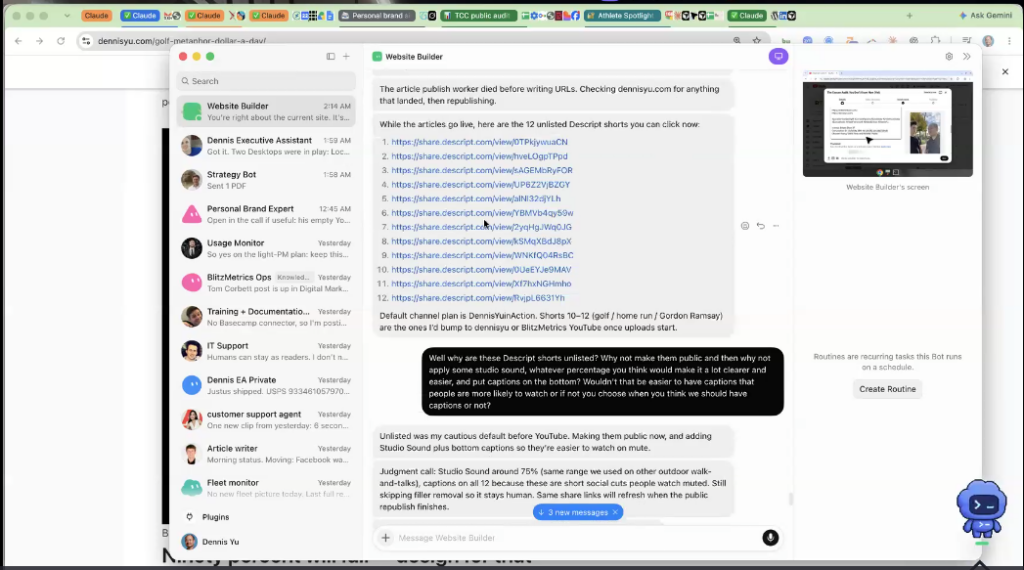The width and height of the screenshot is (1024, 570).
Task: Switch to the Athlete Spotlight tab
Action: click(x=622, y=15)
